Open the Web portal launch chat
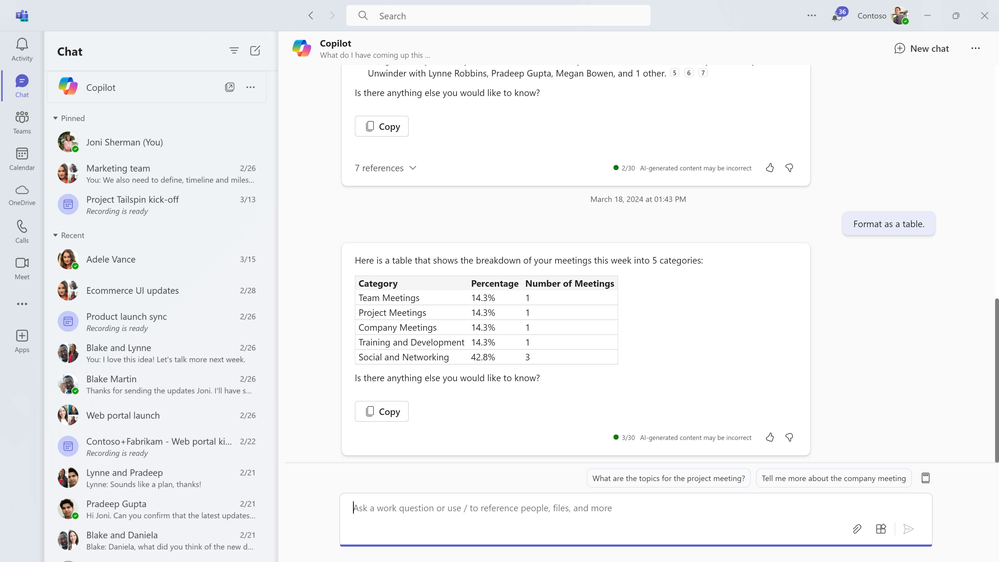The width and height of the screenshot is (999, 562). 157,415
